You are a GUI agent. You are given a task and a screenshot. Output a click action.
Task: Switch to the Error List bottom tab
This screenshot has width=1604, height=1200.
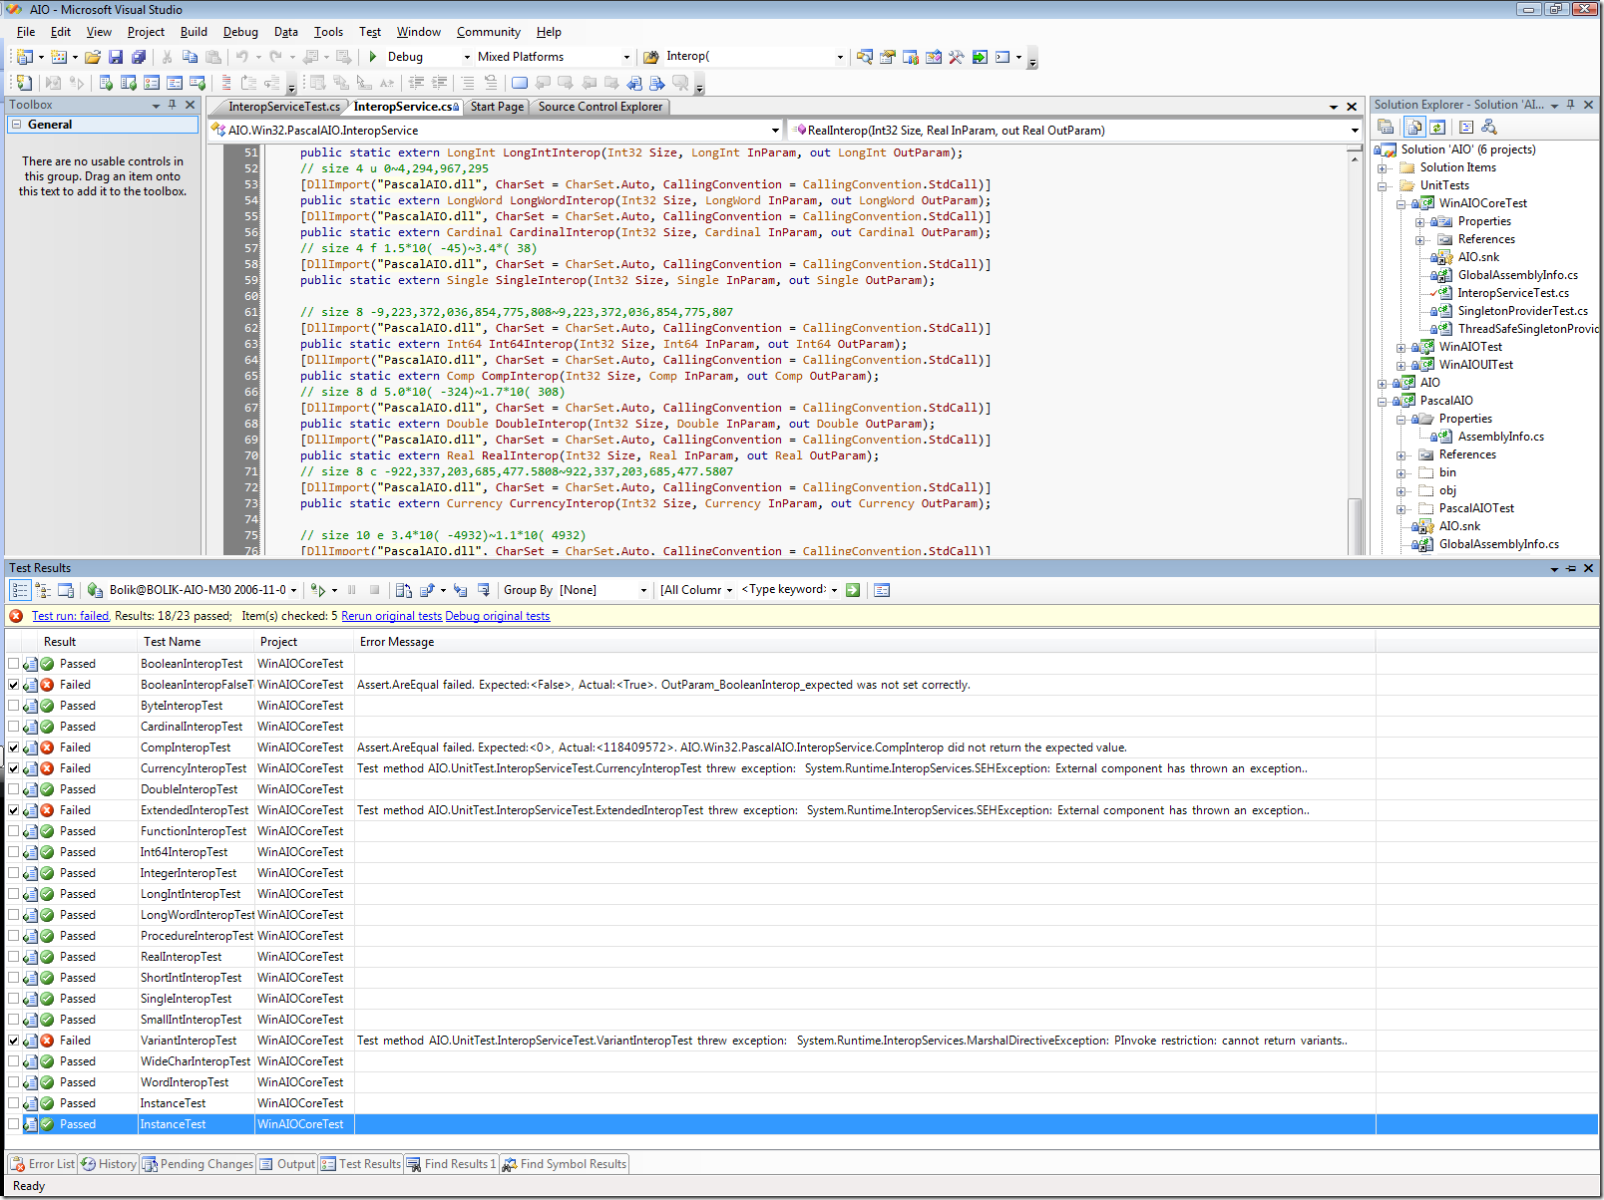point(42,1164)
